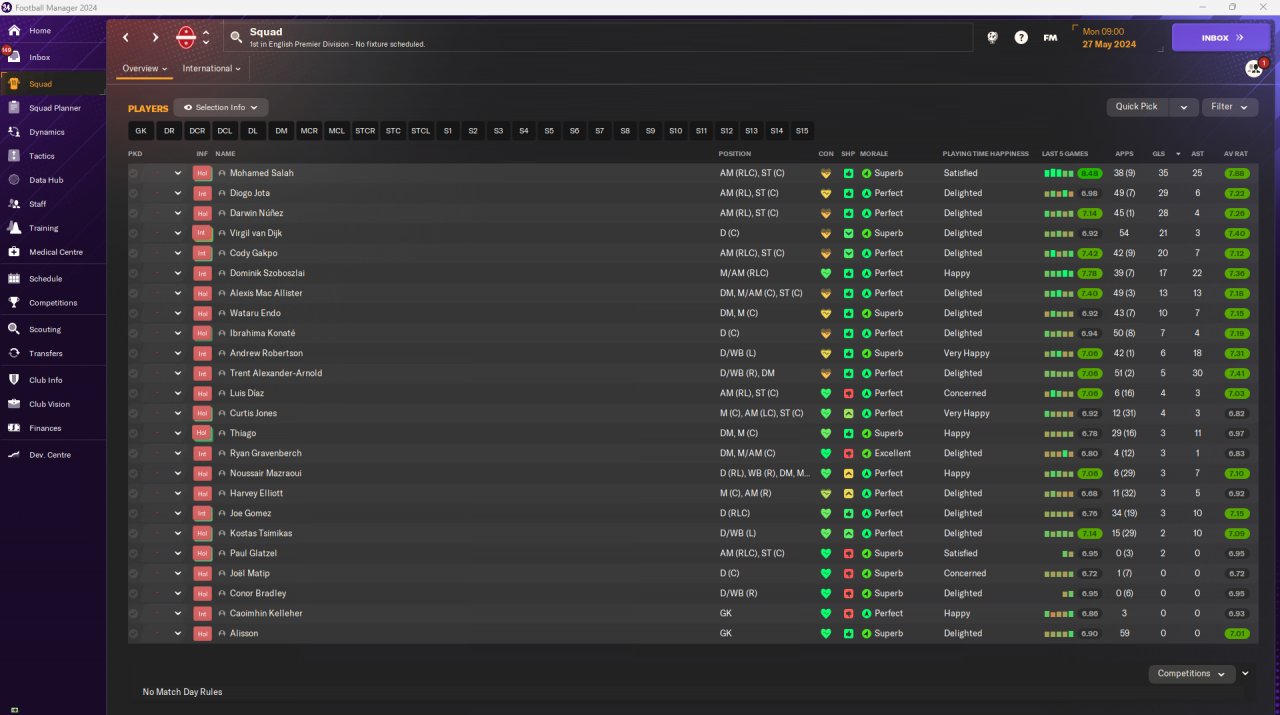The width and height of the screenshot is (1280, 715).
Task: Open the FM menu icon
Action: [1050, 37]
